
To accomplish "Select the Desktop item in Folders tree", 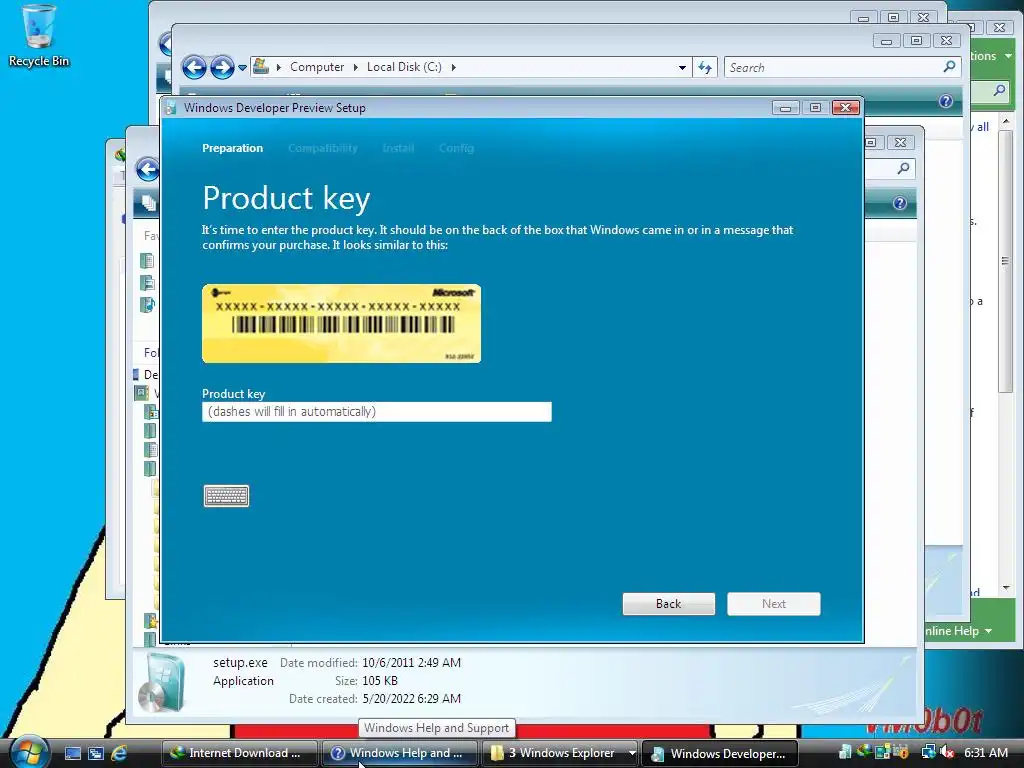I will click(x=146, y=375).
